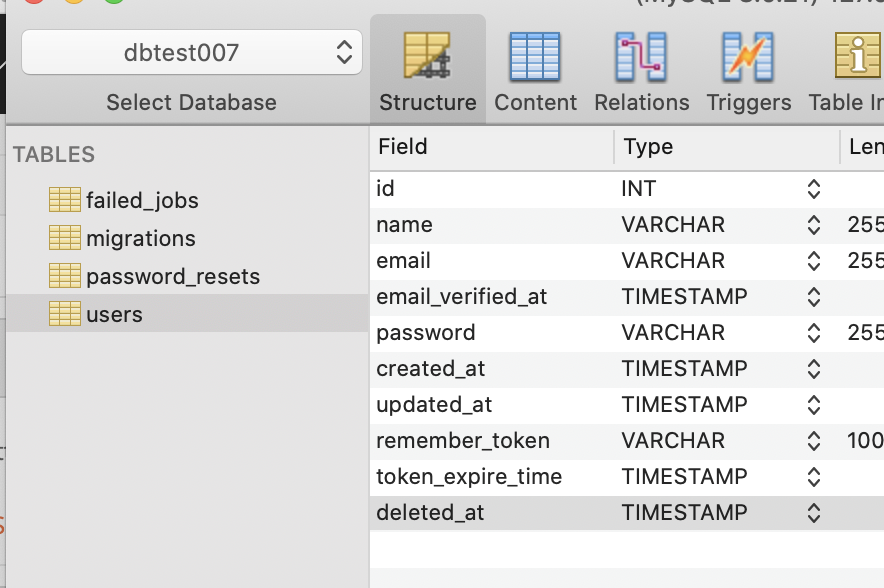Select the users table
The height and width of the screenshot is (588, 884).
tap(114, 314)
